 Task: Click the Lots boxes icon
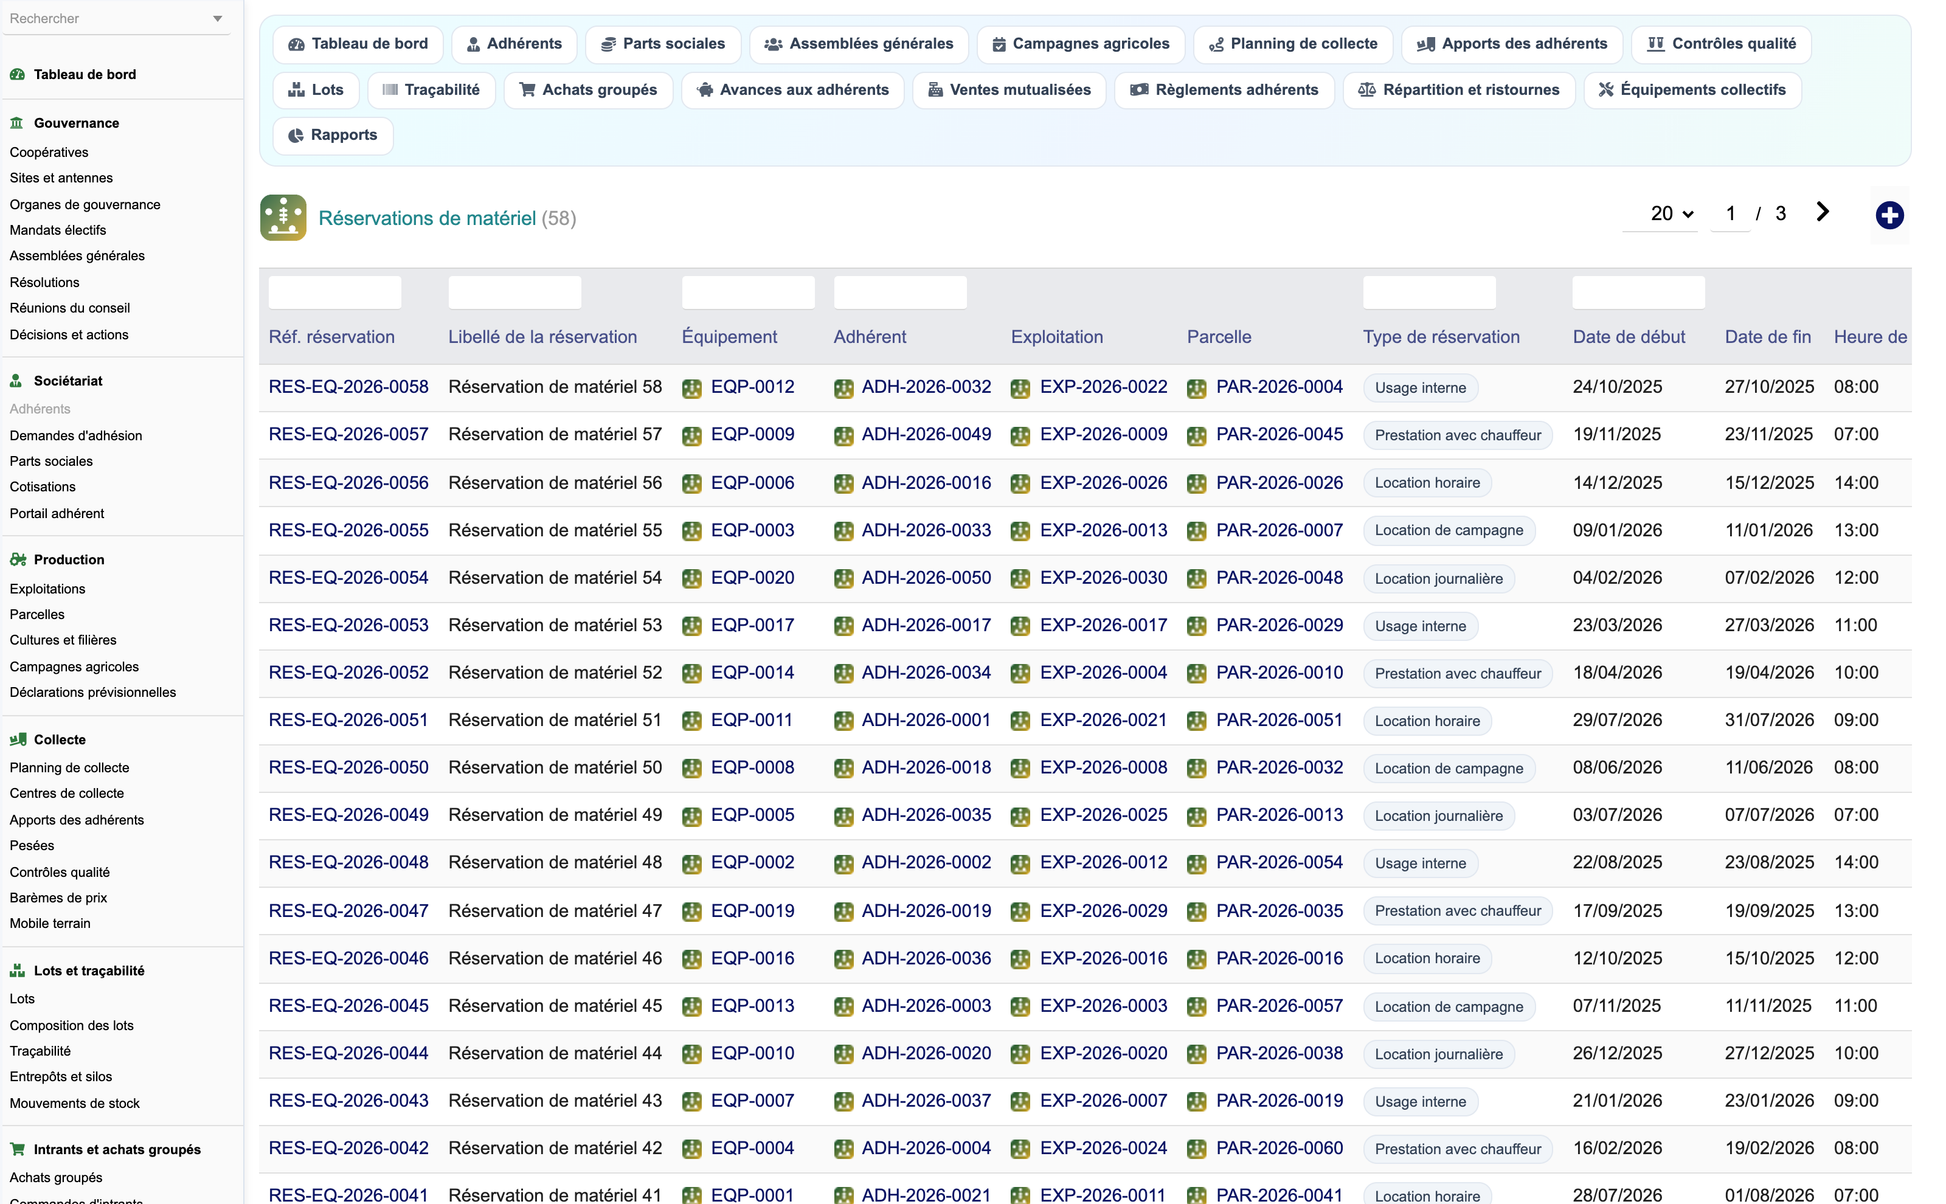tap(296, 90)
